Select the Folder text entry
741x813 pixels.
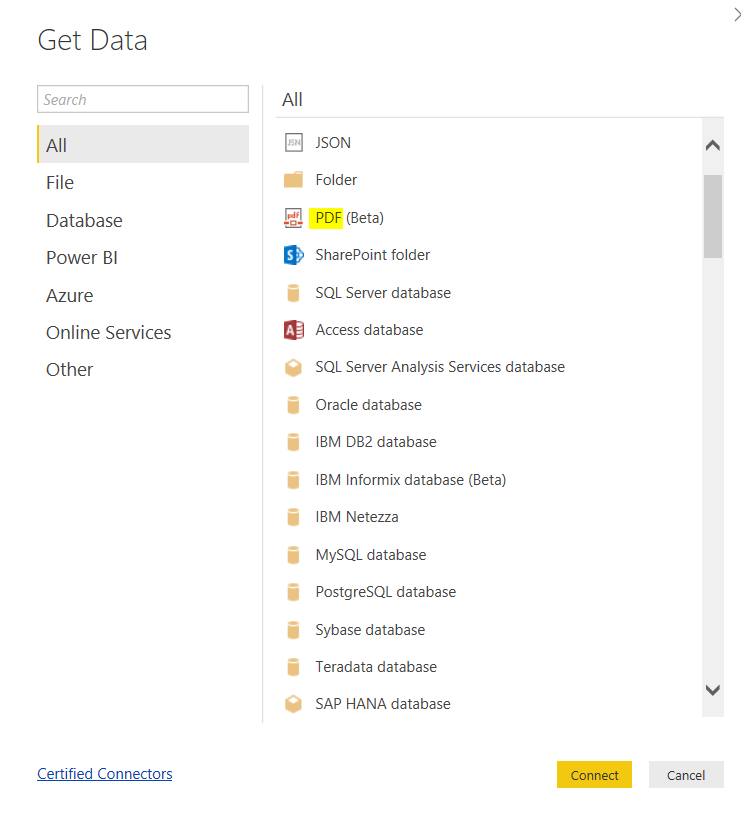[336, 180]
